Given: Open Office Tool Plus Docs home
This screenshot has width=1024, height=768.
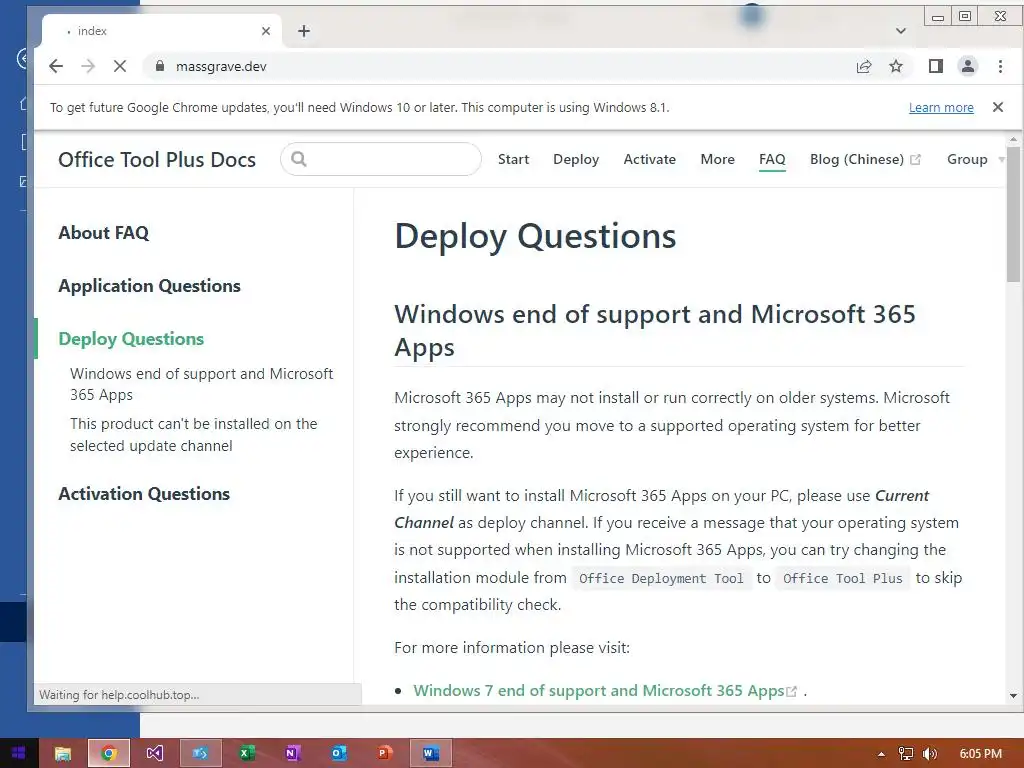Looking at the screenshot, I should tap(157, 159).
